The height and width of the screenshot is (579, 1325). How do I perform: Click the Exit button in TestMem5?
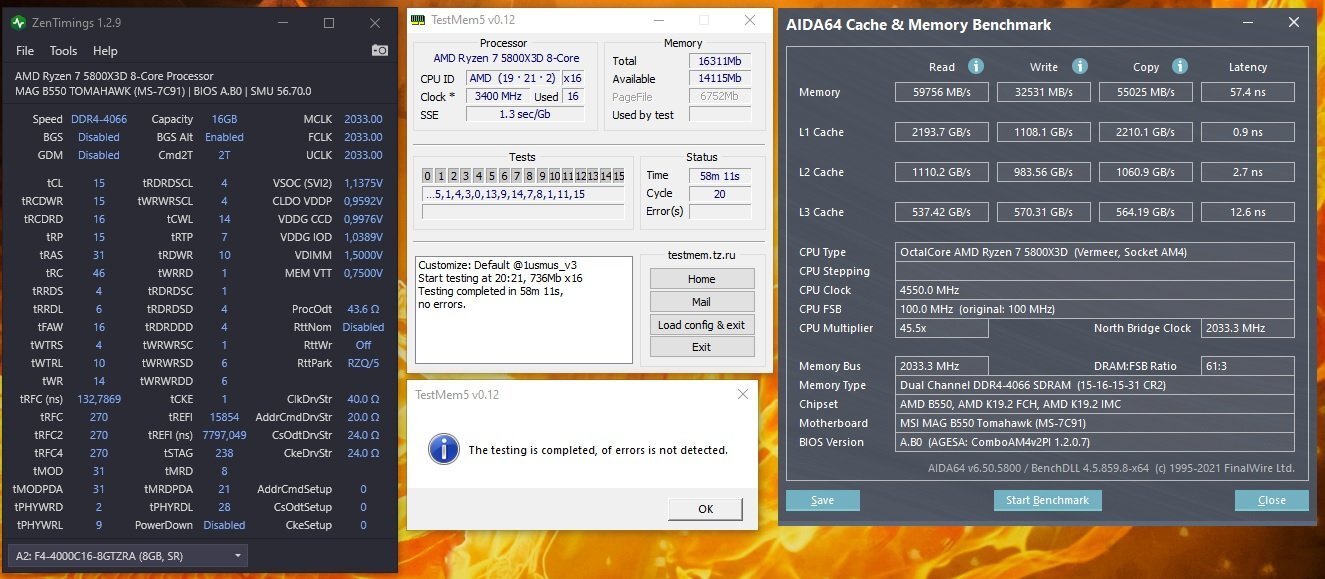[x=701, y=346]
